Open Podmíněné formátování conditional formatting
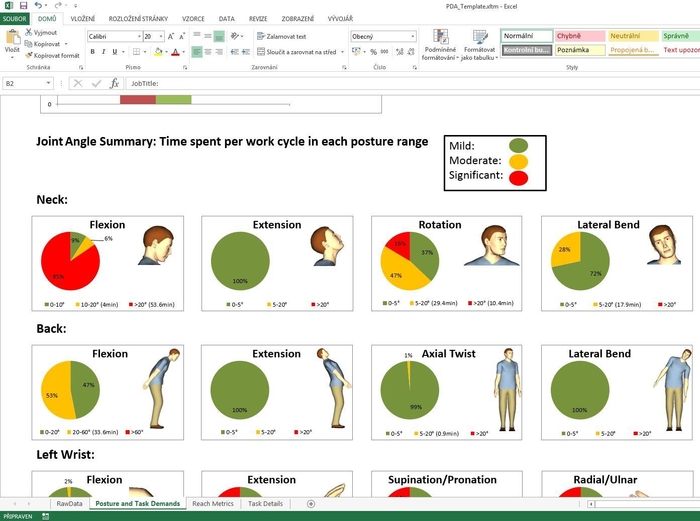 [x=440, y=45]
